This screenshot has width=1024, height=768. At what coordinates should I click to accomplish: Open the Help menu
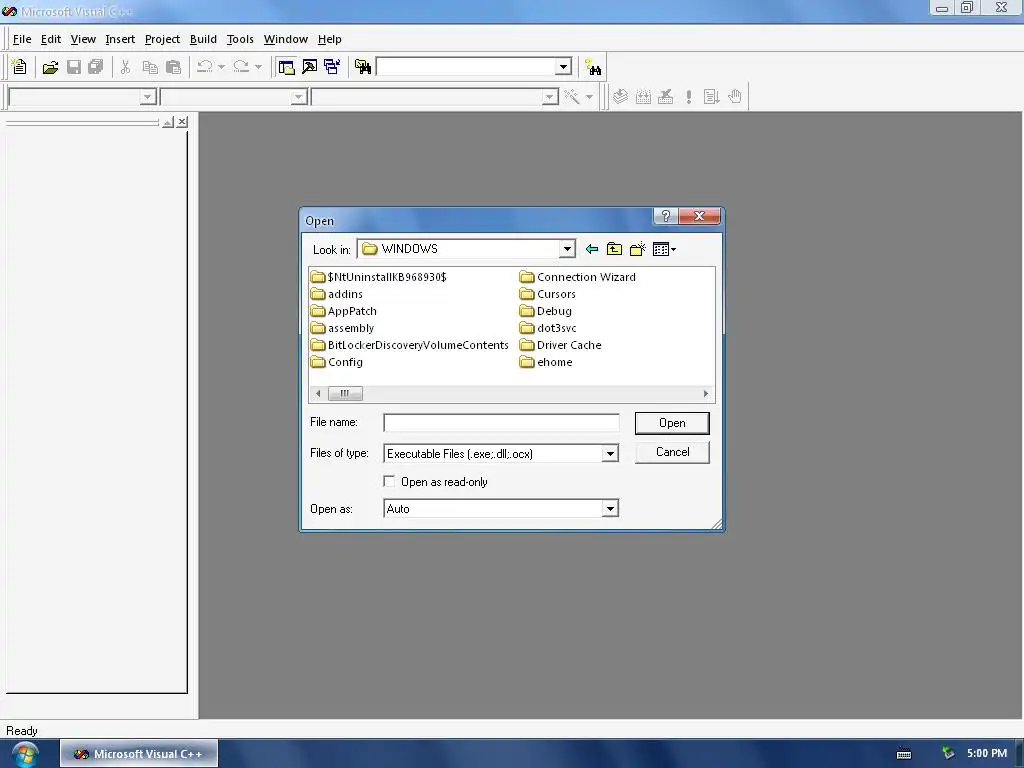tap(330, 39)
